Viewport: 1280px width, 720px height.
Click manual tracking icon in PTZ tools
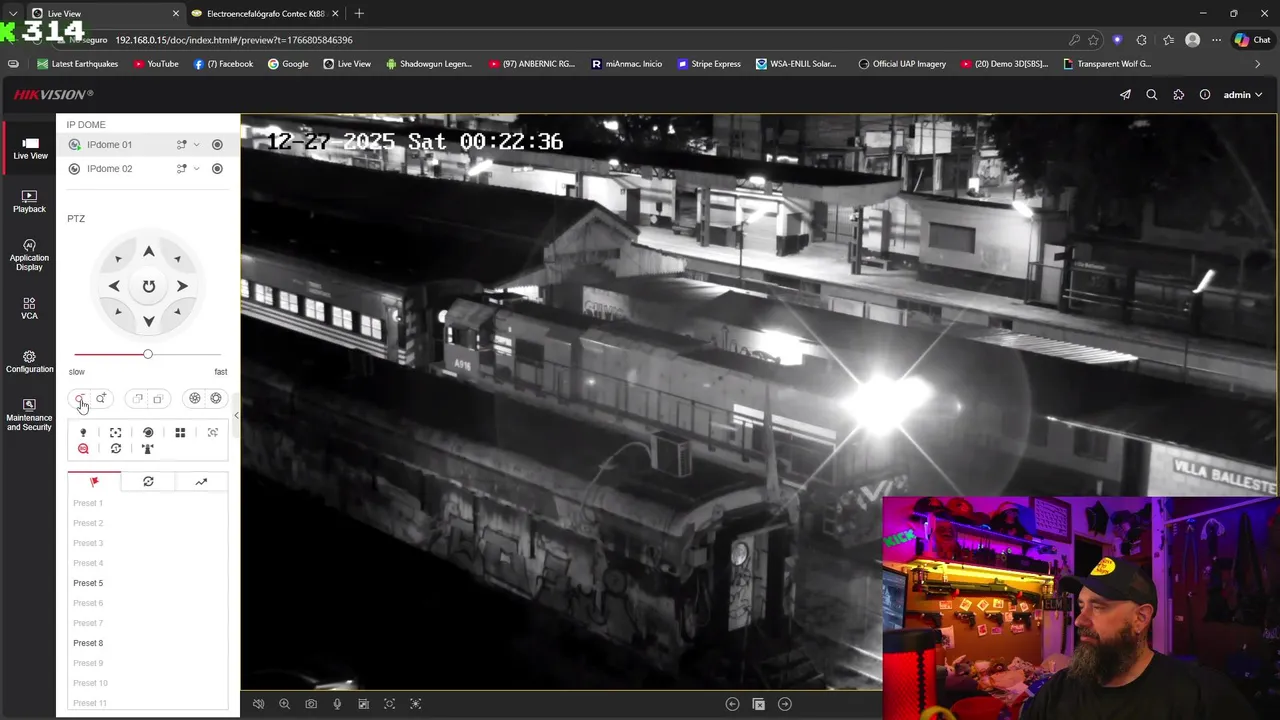[x=213, y=433]
